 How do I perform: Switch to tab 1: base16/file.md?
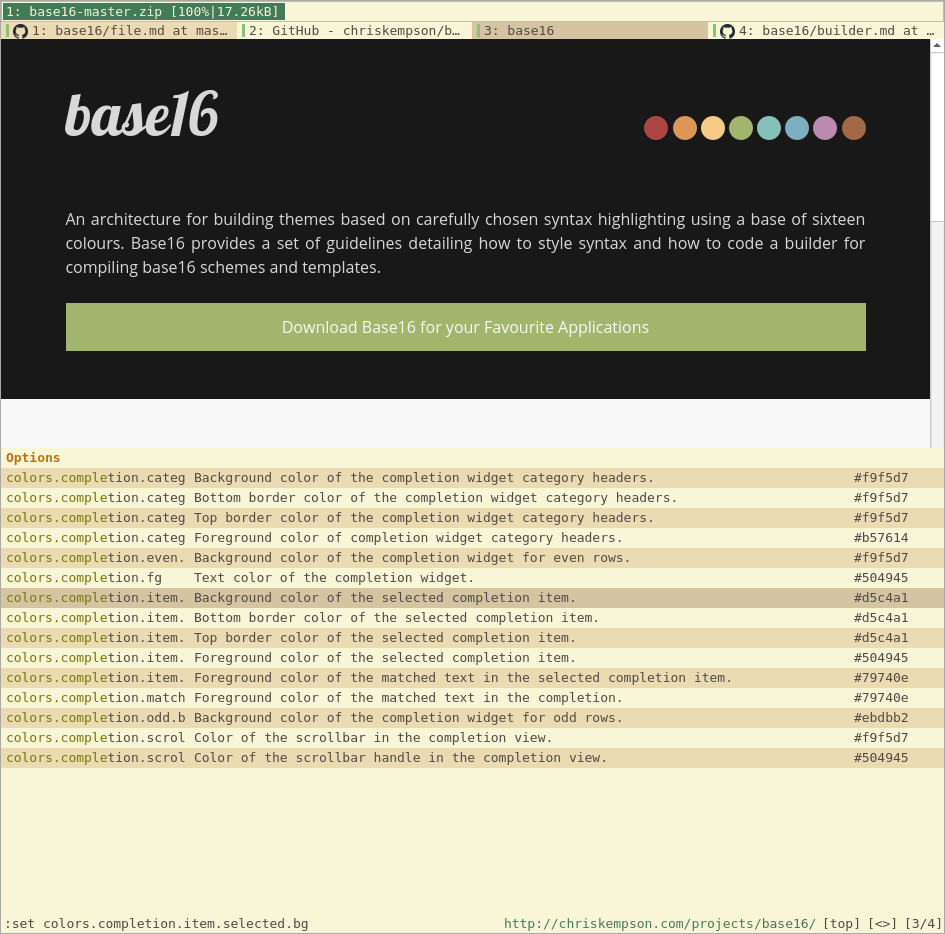pyautogui.click(x=120, y=31)
